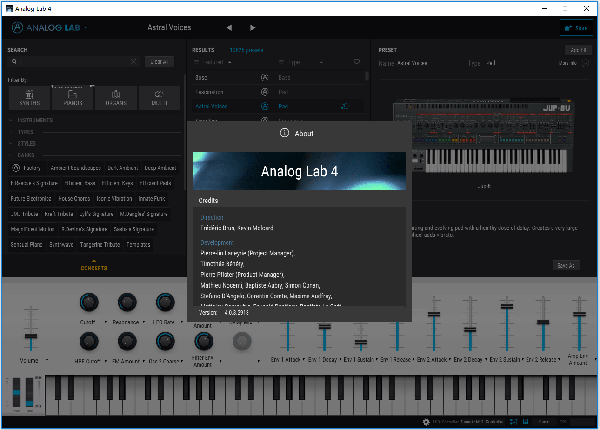This screenshot has height=430, width=600.
Task: Open the Cutoff parameter assignment dropdown
Action: coord(106,322)
